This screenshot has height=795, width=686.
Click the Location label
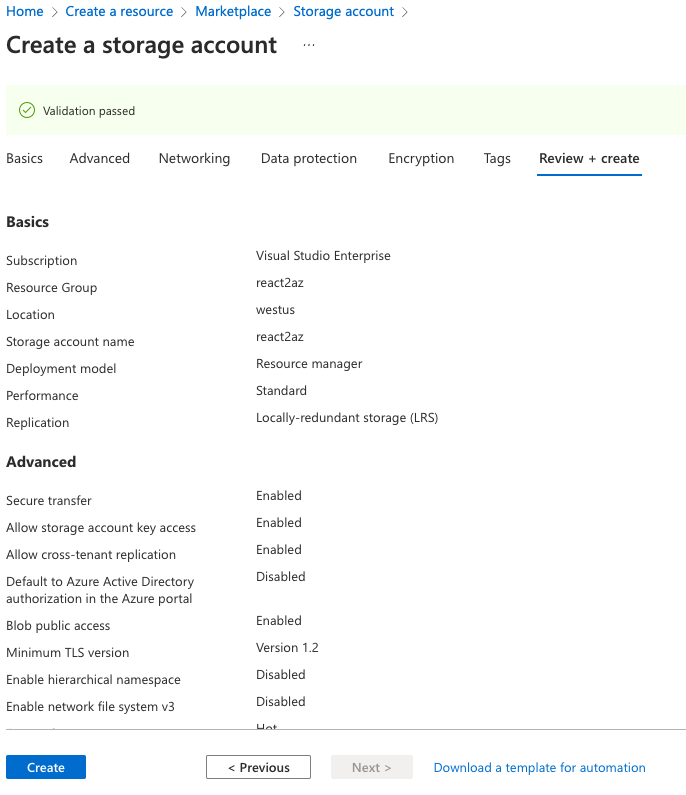tap(30, 314)
